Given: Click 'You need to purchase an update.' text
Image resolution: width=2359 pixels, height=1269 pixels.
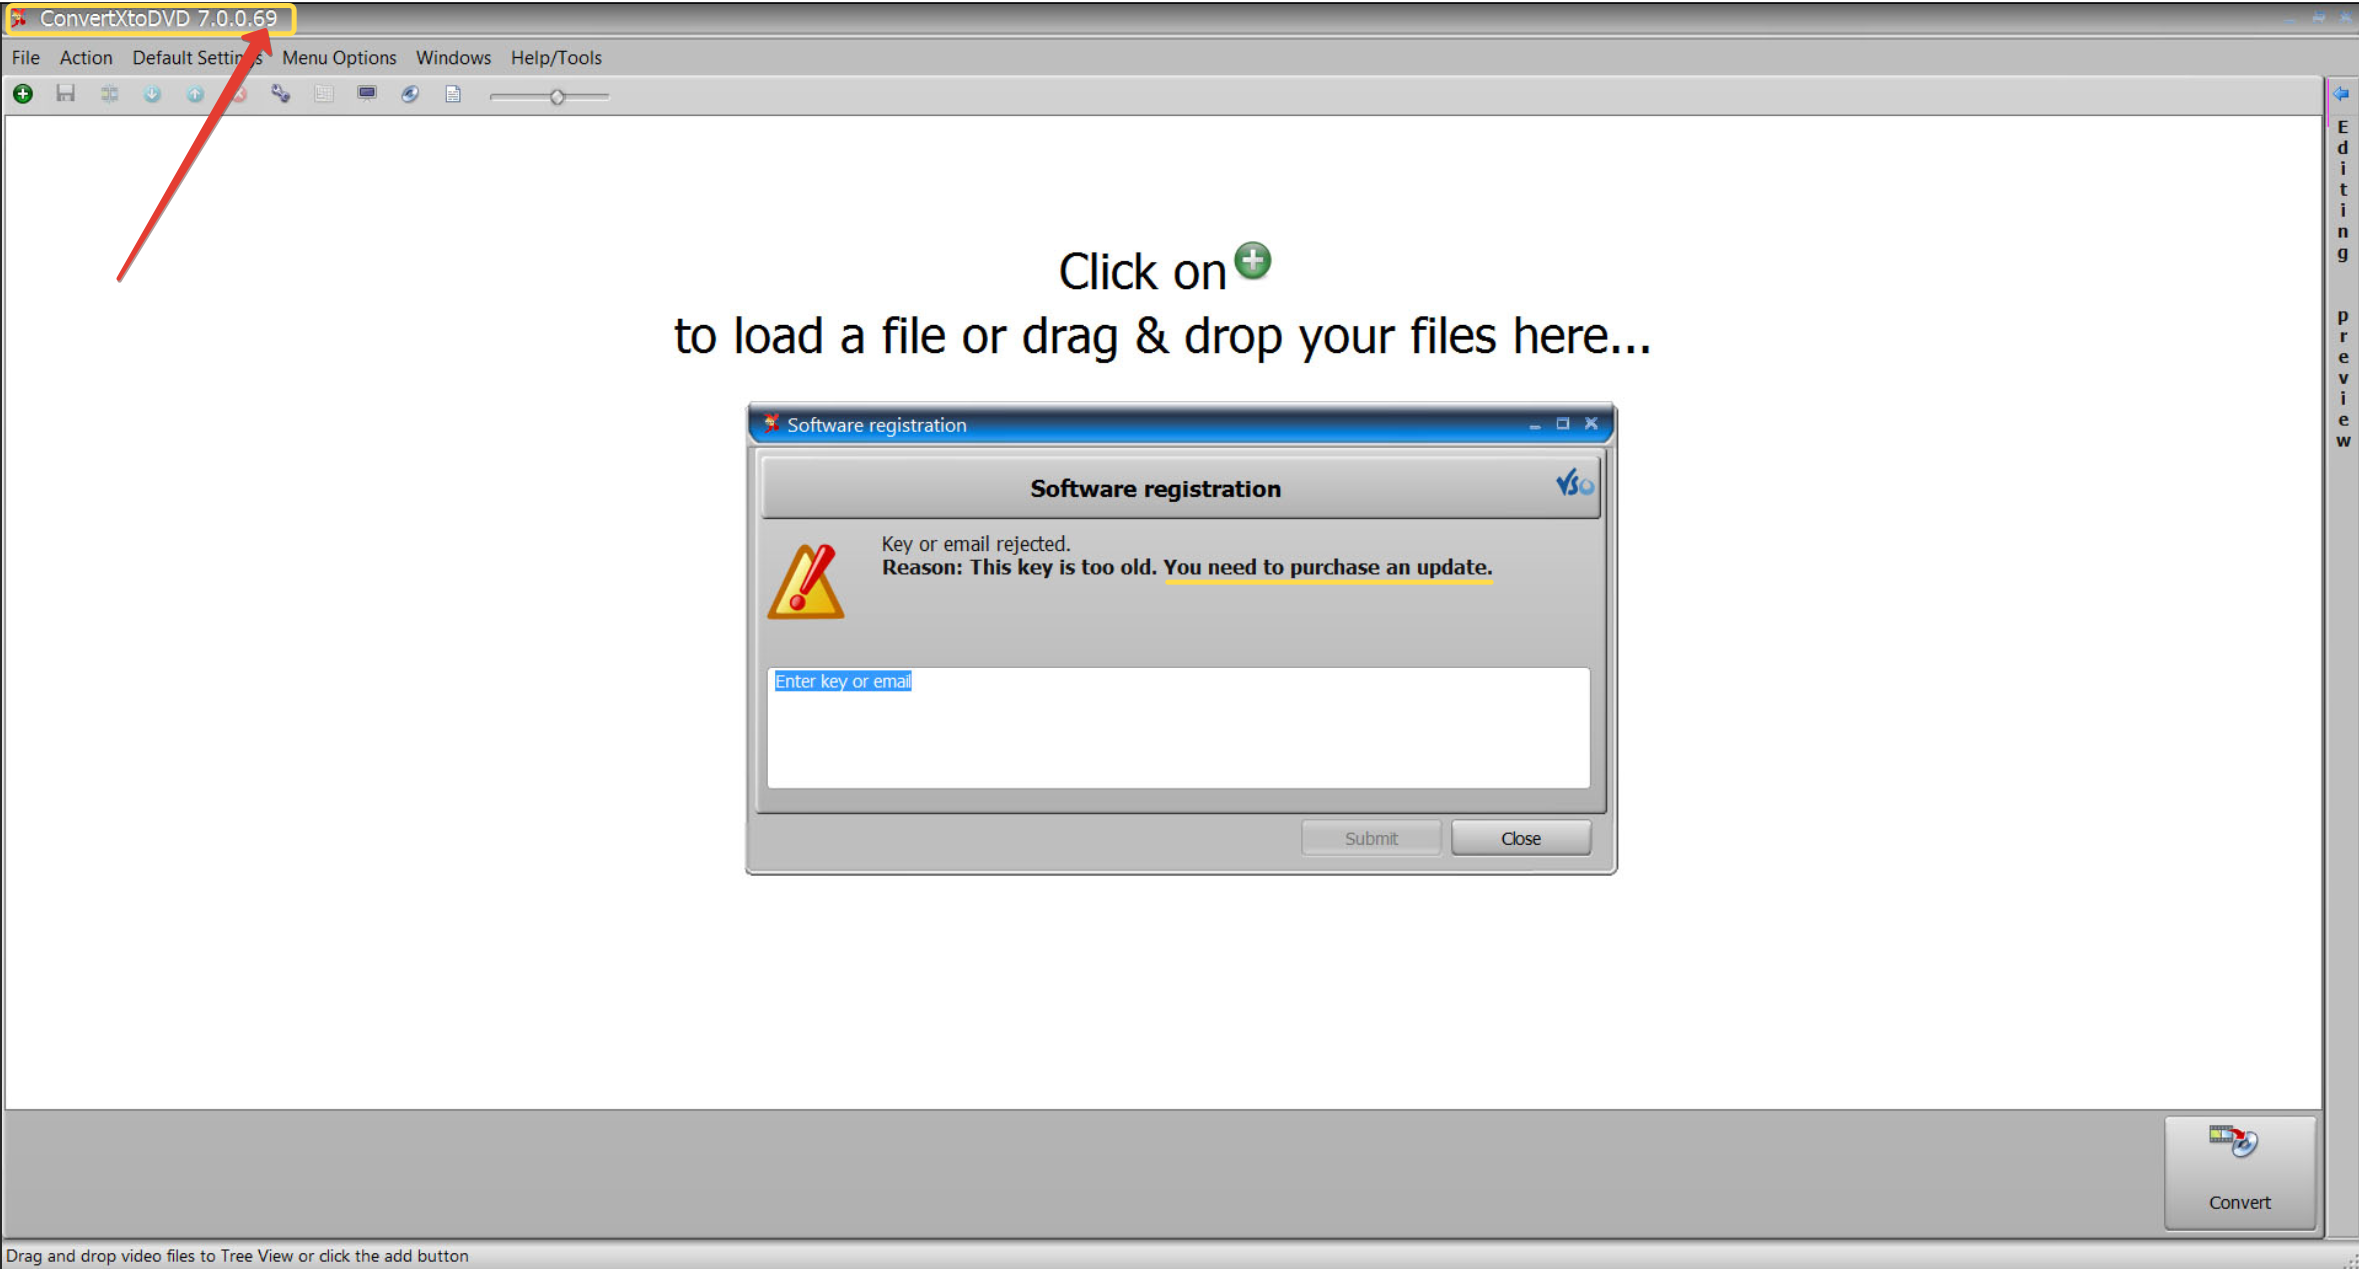Looking at the screenshot, I should 1327,567.
